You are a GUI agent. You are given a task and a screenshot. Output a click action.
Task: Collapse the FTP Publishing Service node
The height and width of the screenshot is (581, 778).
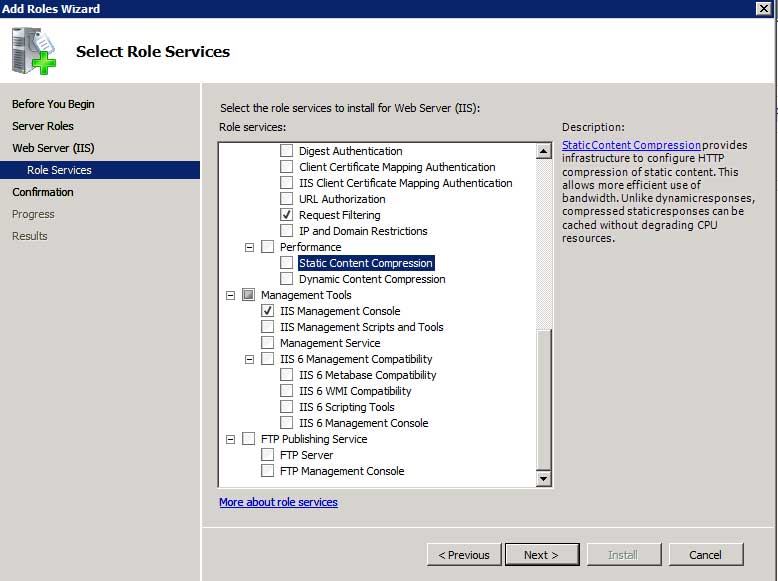point(230,439)
